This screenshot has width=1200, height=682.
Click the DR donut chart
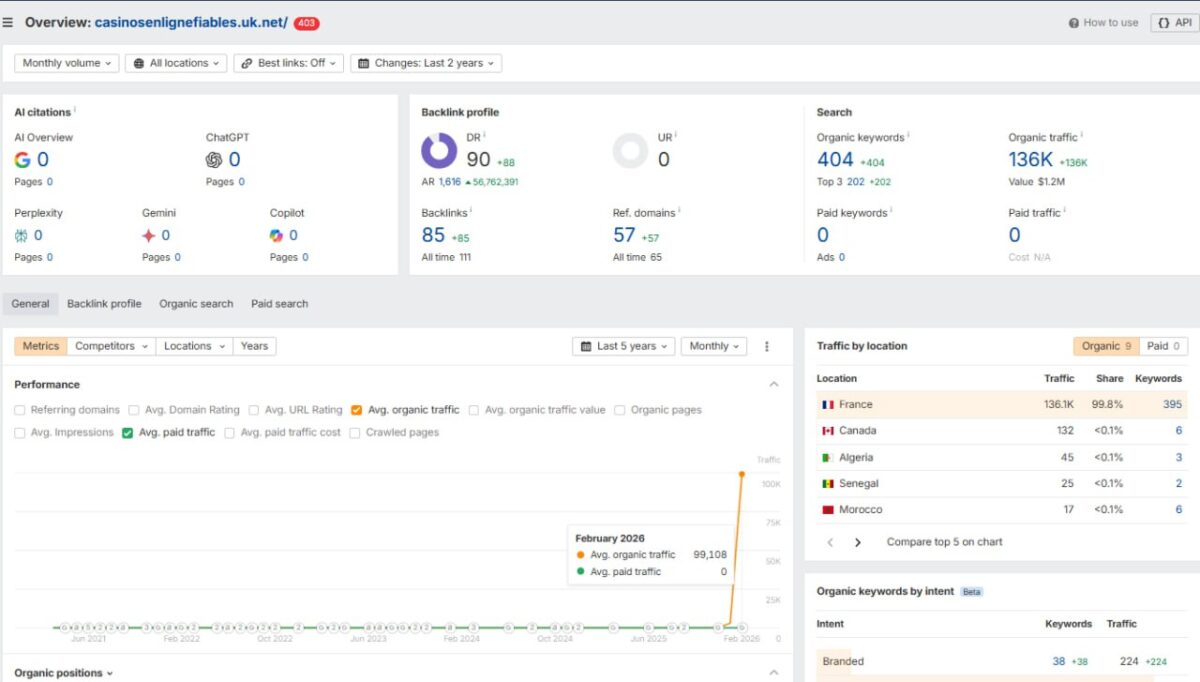click(x=439, y=151)
